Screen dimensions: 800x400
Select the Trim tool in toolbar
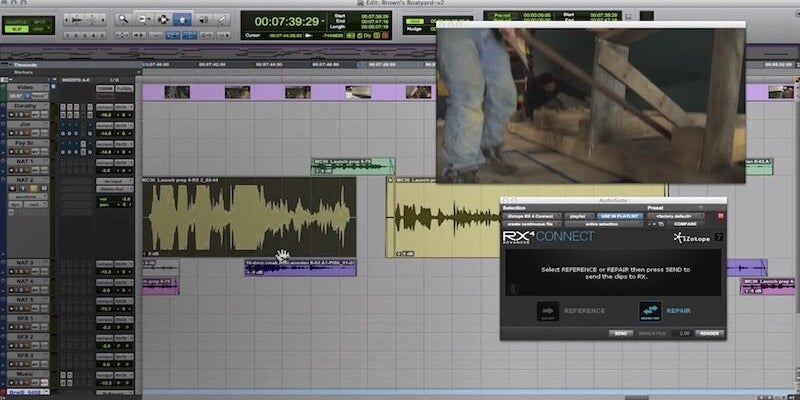[x=143, y=18]
